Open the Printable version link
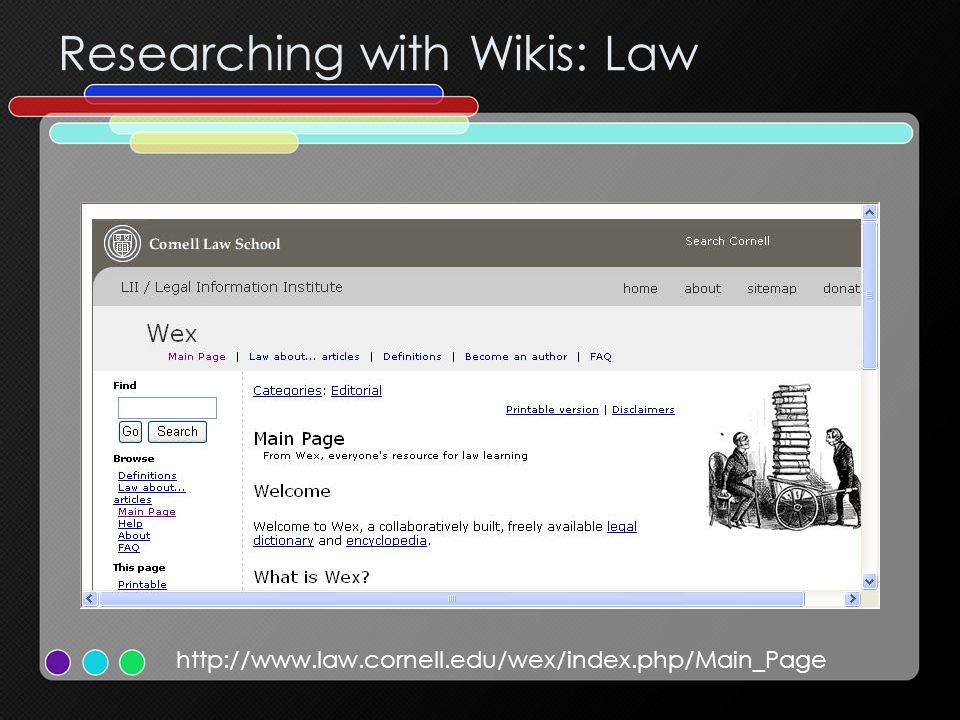 [x=552, y=410]
